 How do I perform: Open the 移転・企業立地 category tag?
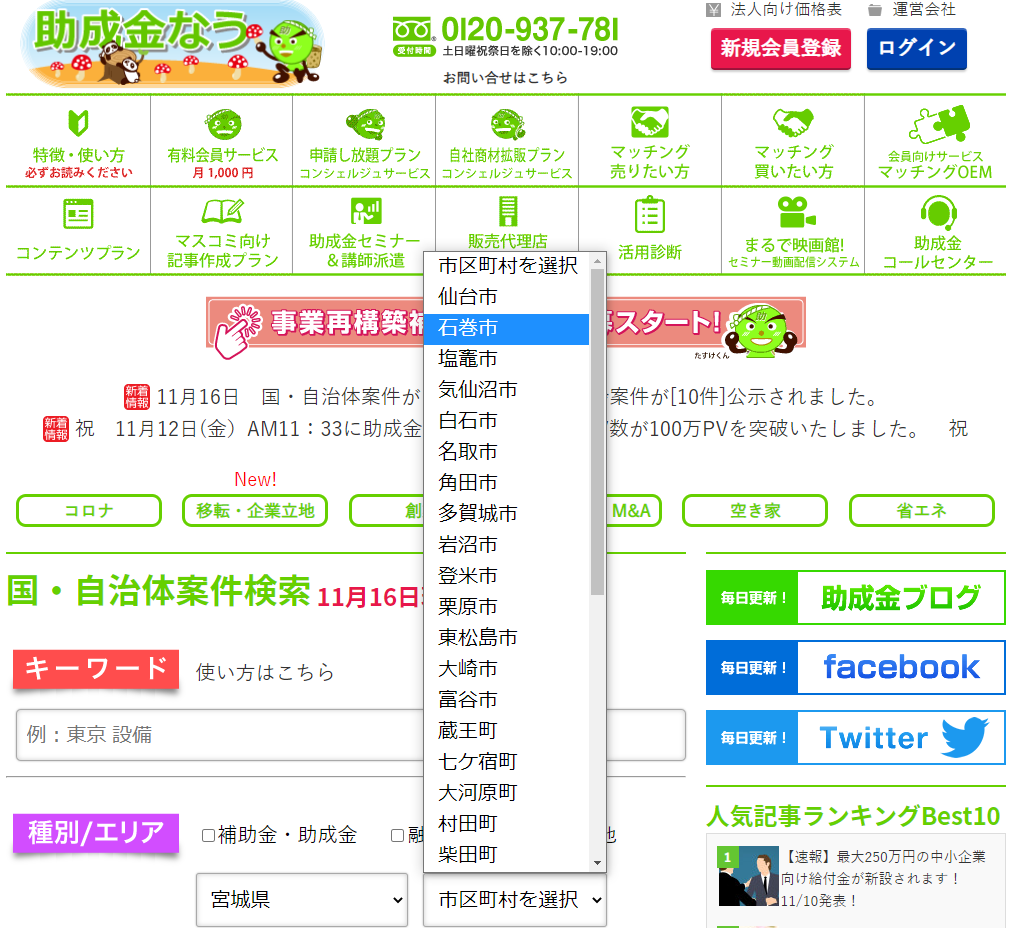255,510
